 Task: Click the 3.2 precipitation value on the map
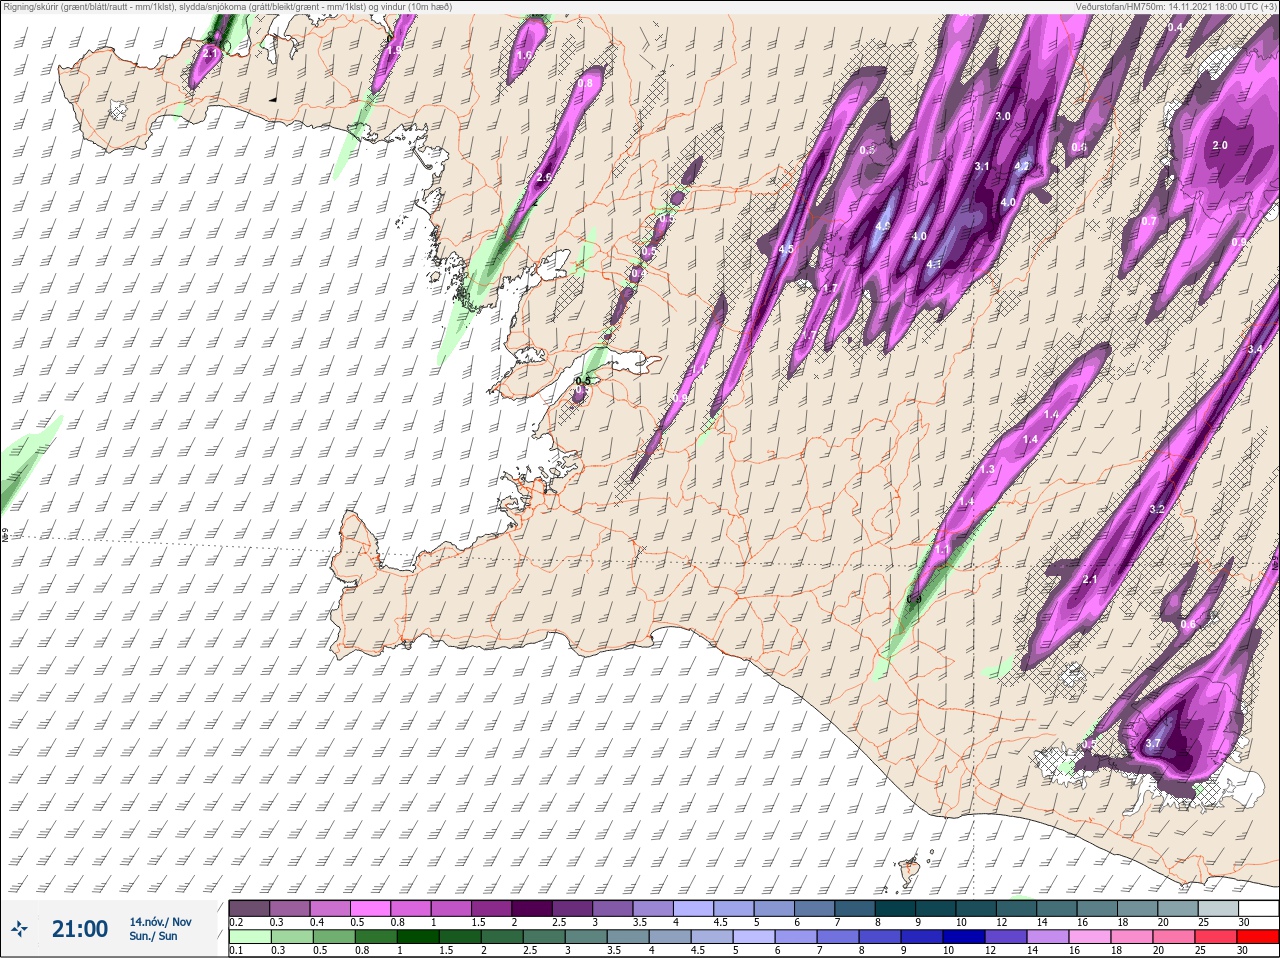pos(1157,509)
